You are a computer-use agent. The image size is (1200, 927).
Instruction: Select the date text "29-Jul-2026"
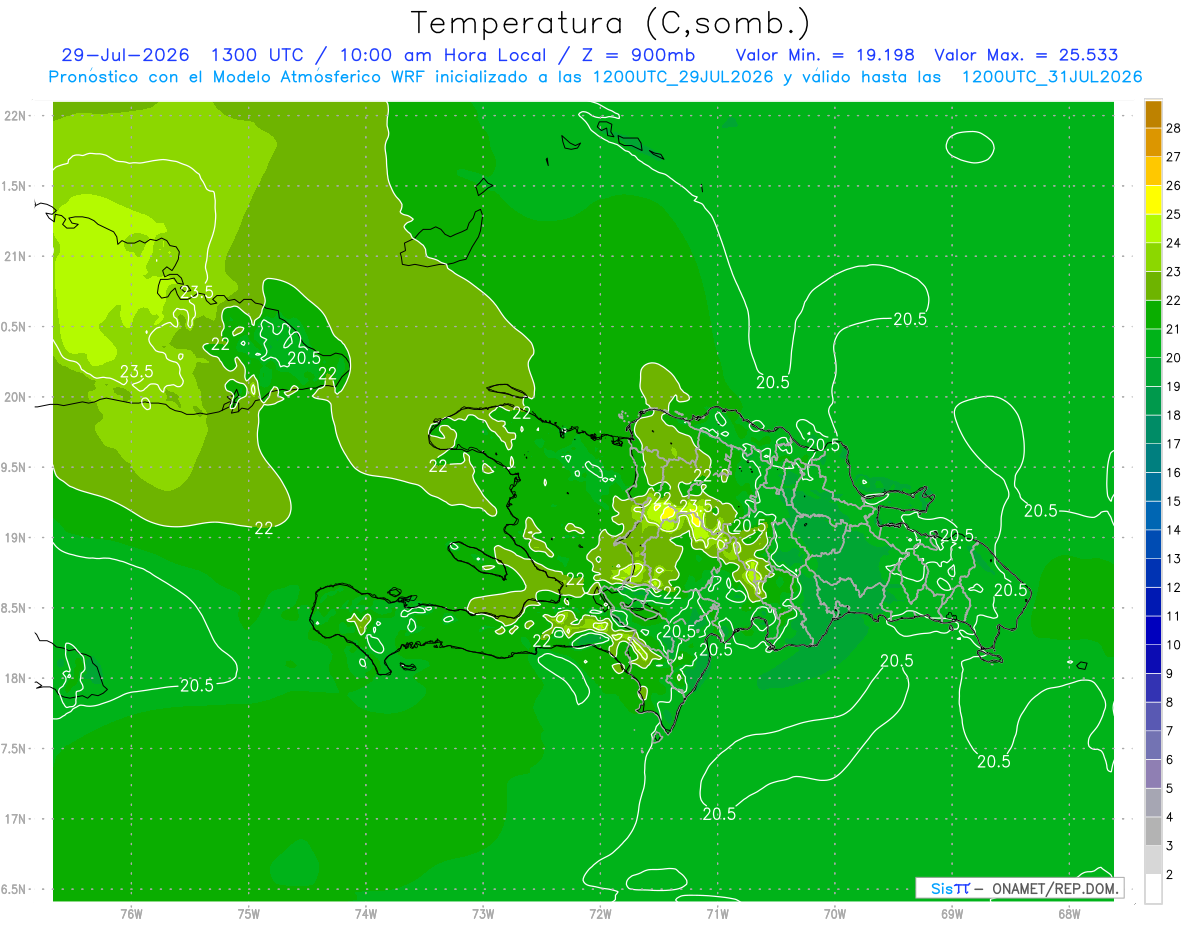tap(128, 55)
